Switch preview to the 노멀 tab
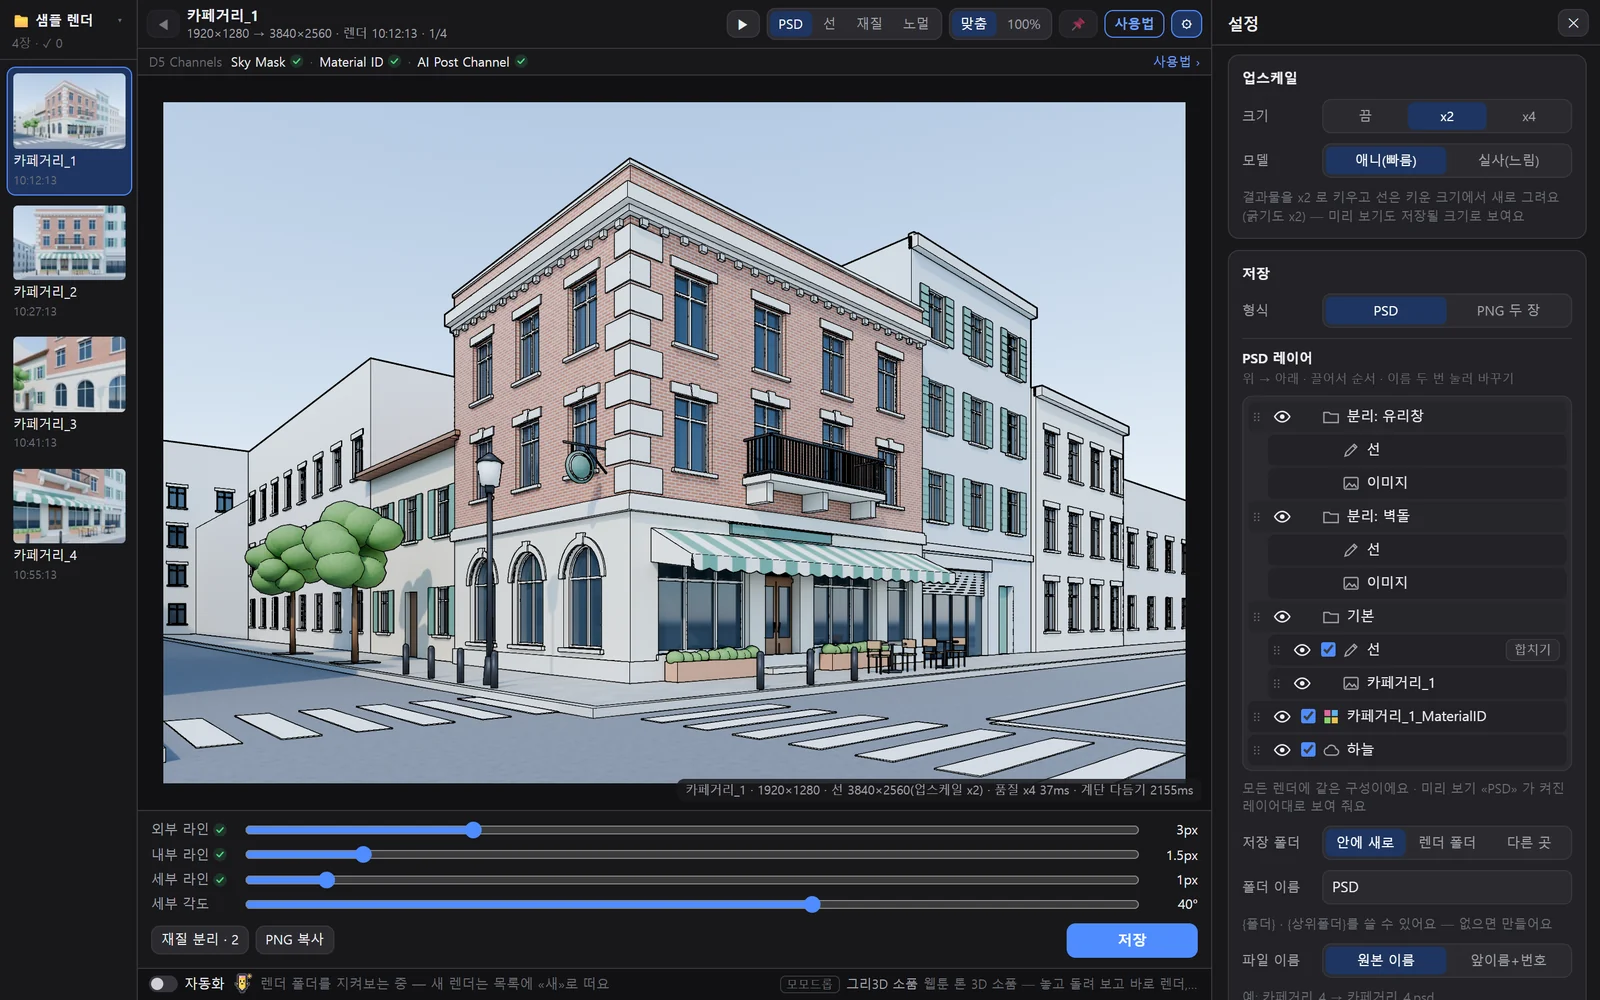This screenshot has width=1600, height=1000. (916, 24)
